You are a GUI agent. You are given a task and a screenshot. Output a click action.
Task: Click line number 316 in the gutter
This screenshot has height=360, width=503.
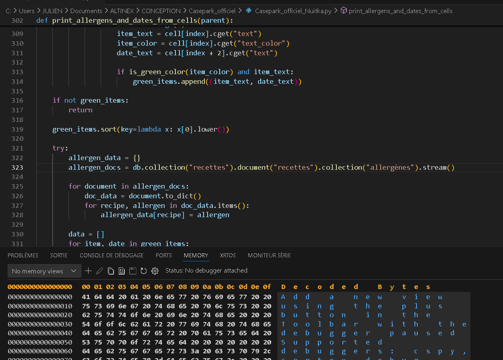(x=17, y=100)
